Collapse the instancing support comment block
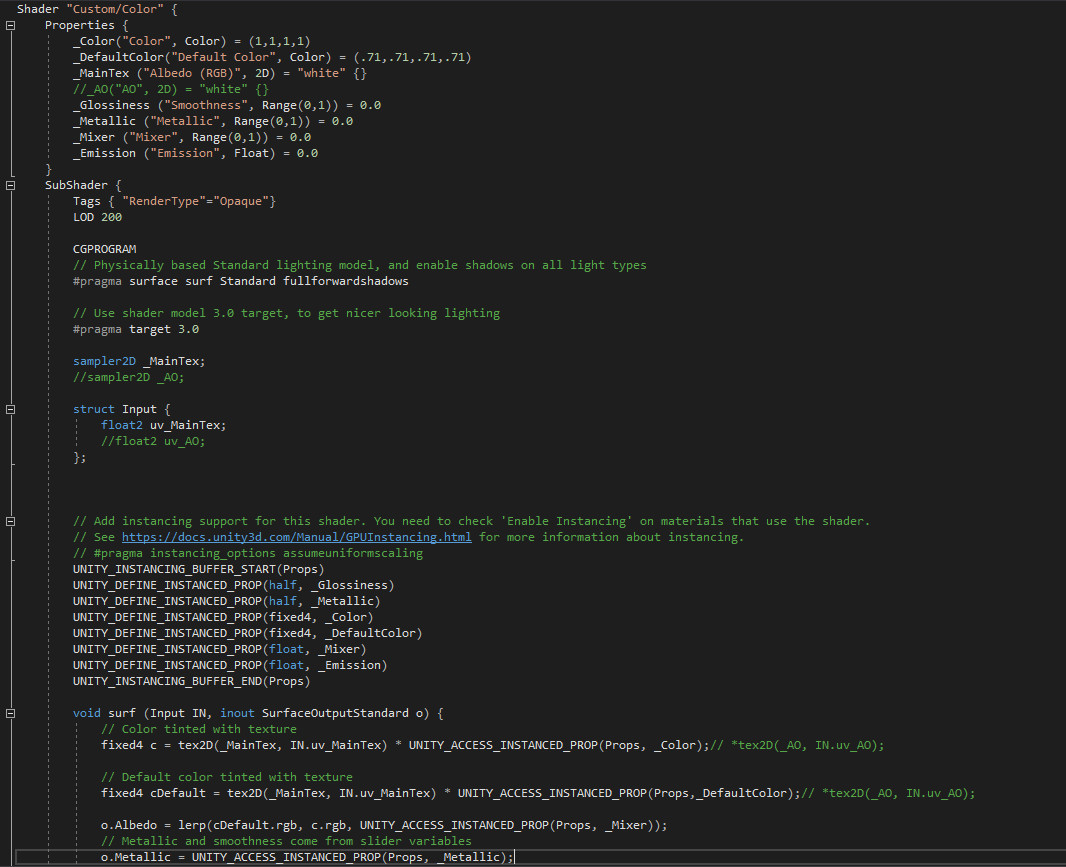This screenshot has width=1066, height=867. point(10,522)
